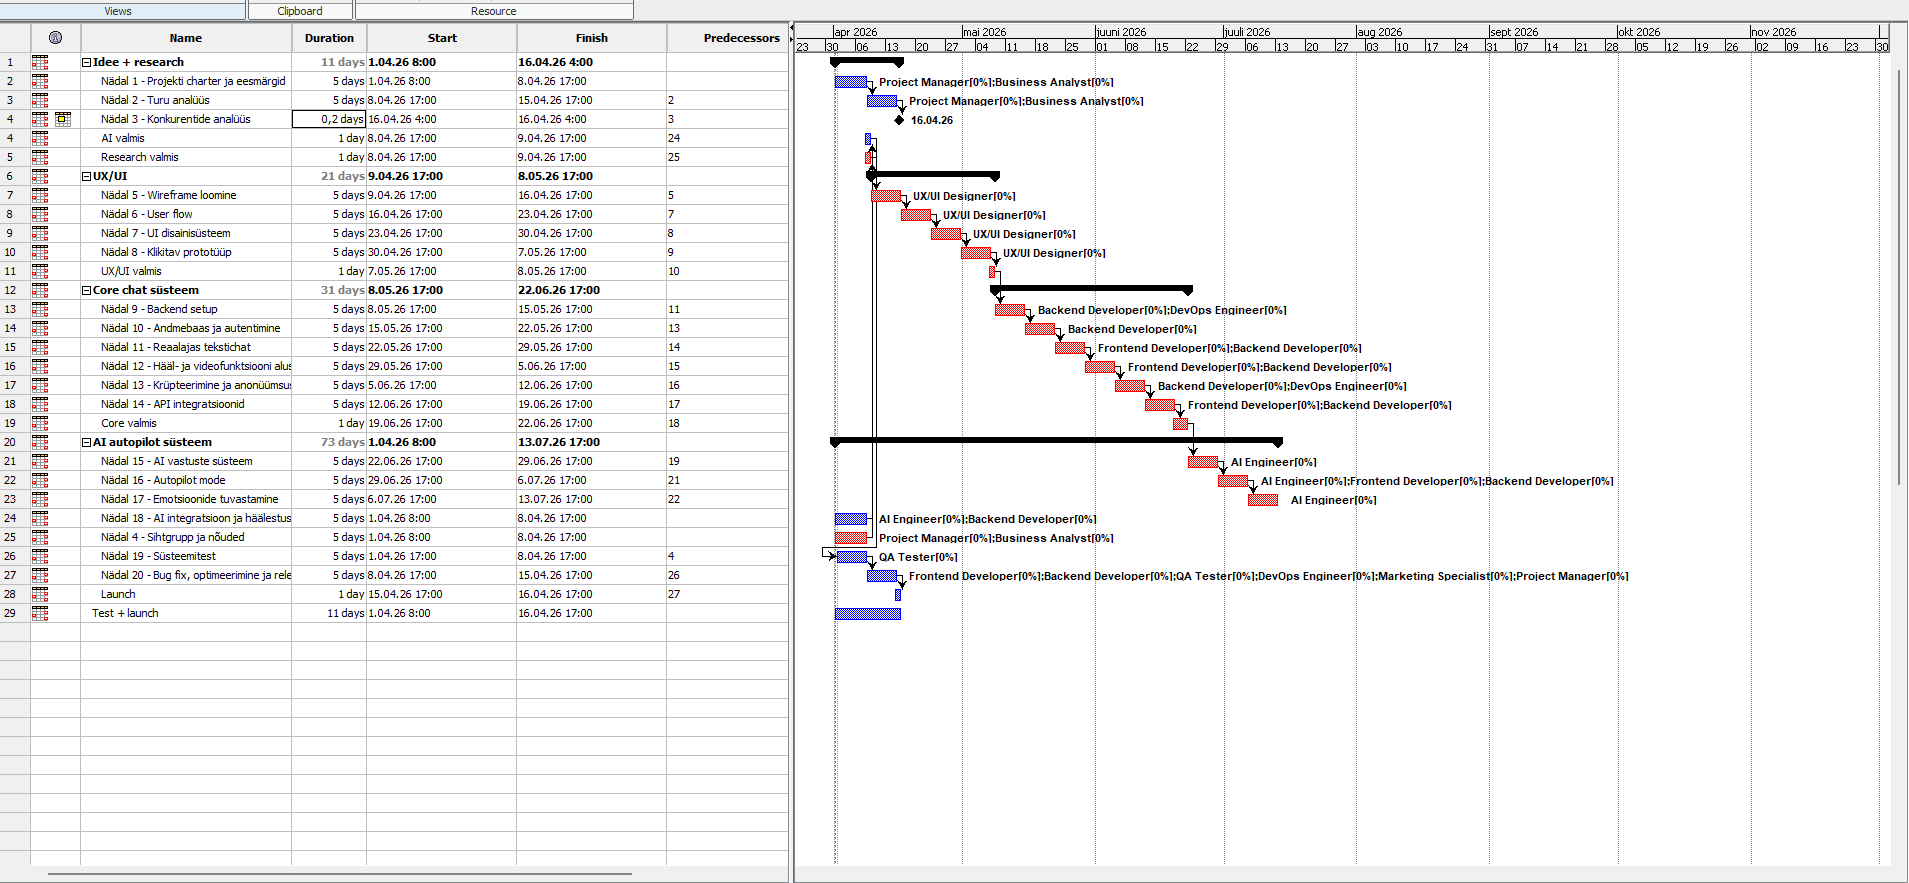Click the Duration column header

[x=329, y=38]
